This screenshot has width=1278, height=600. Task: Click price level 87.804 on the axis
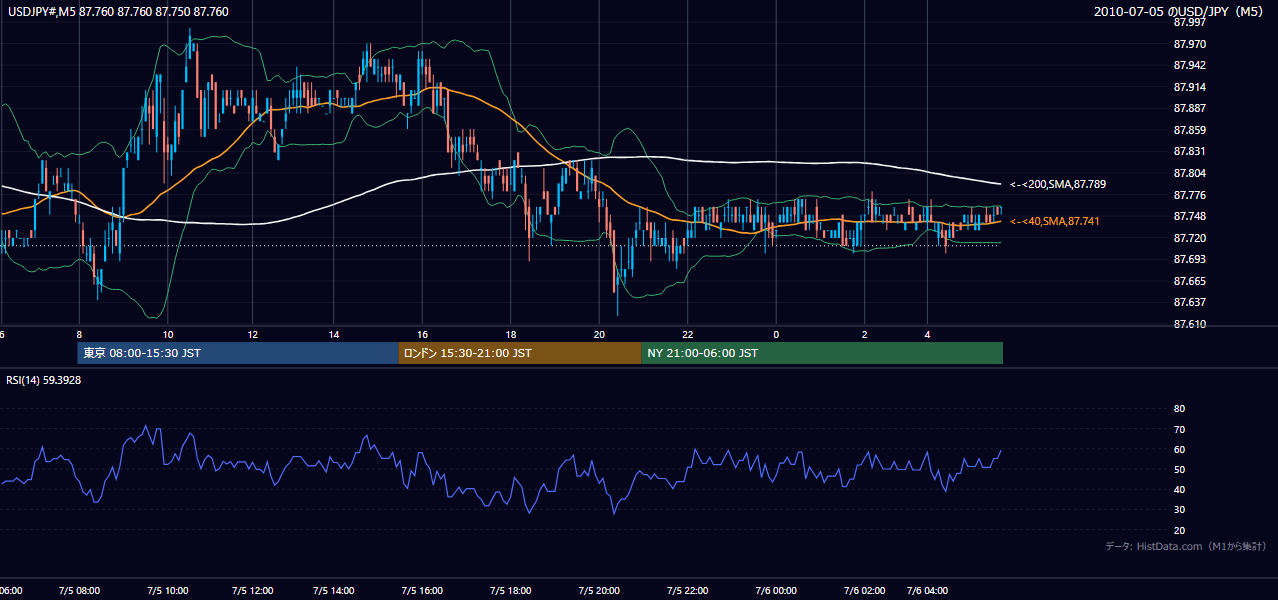pos(1188,173)
